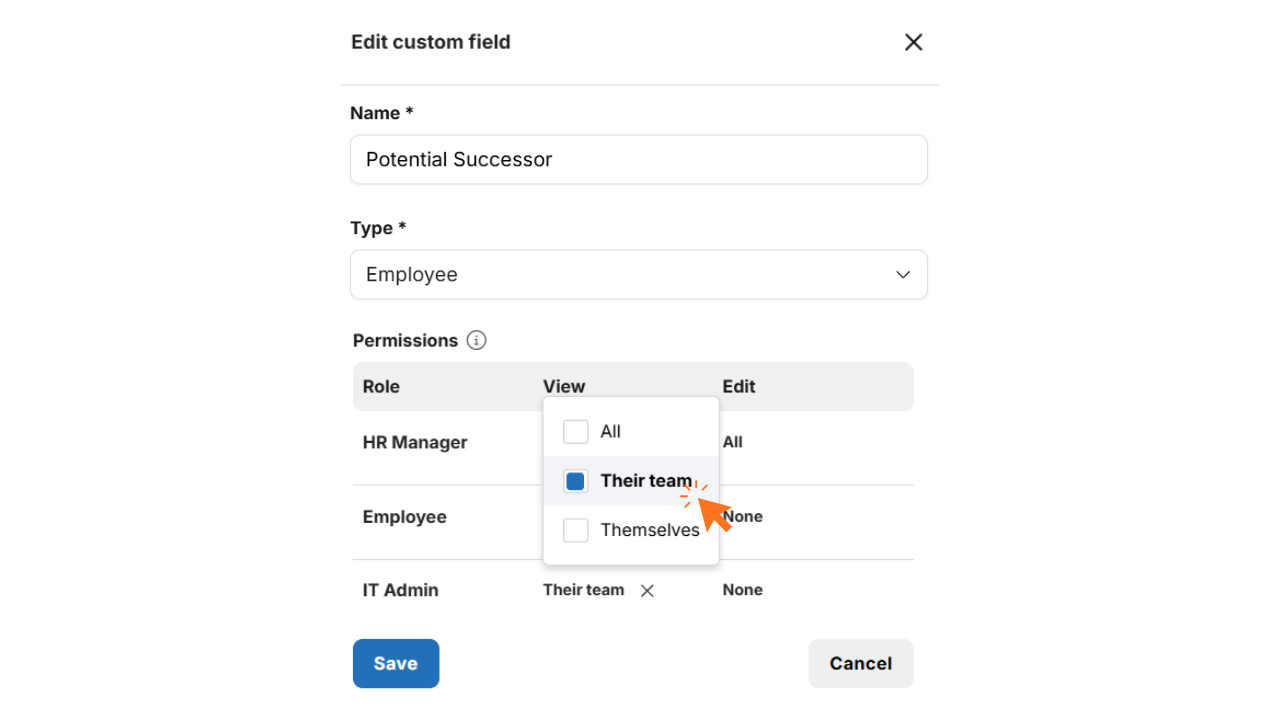
Task: Select the Employee role row label
Action: tap(404, 517)
